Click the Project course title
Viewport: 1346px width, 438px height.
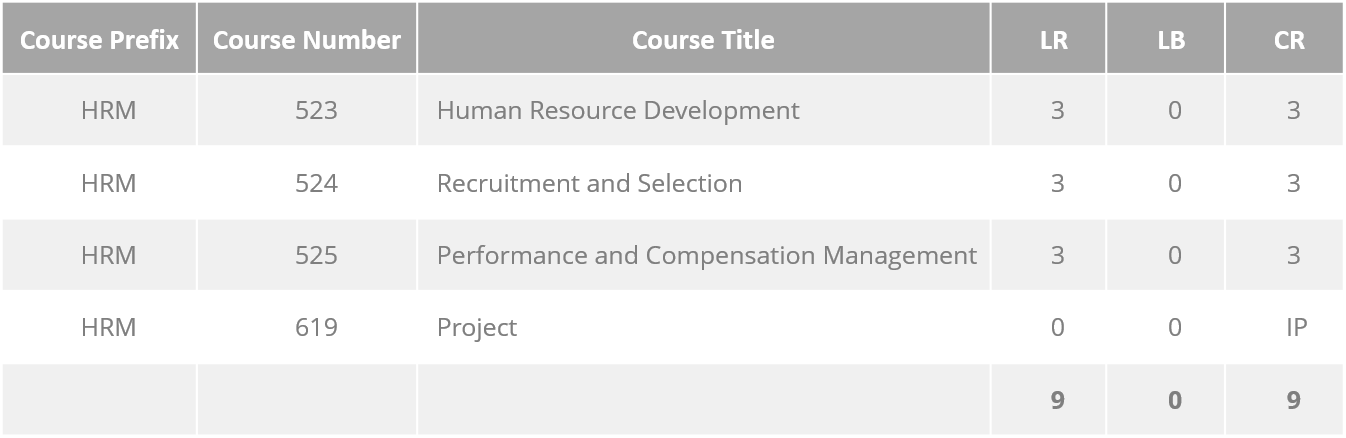(x=477, y=328)
